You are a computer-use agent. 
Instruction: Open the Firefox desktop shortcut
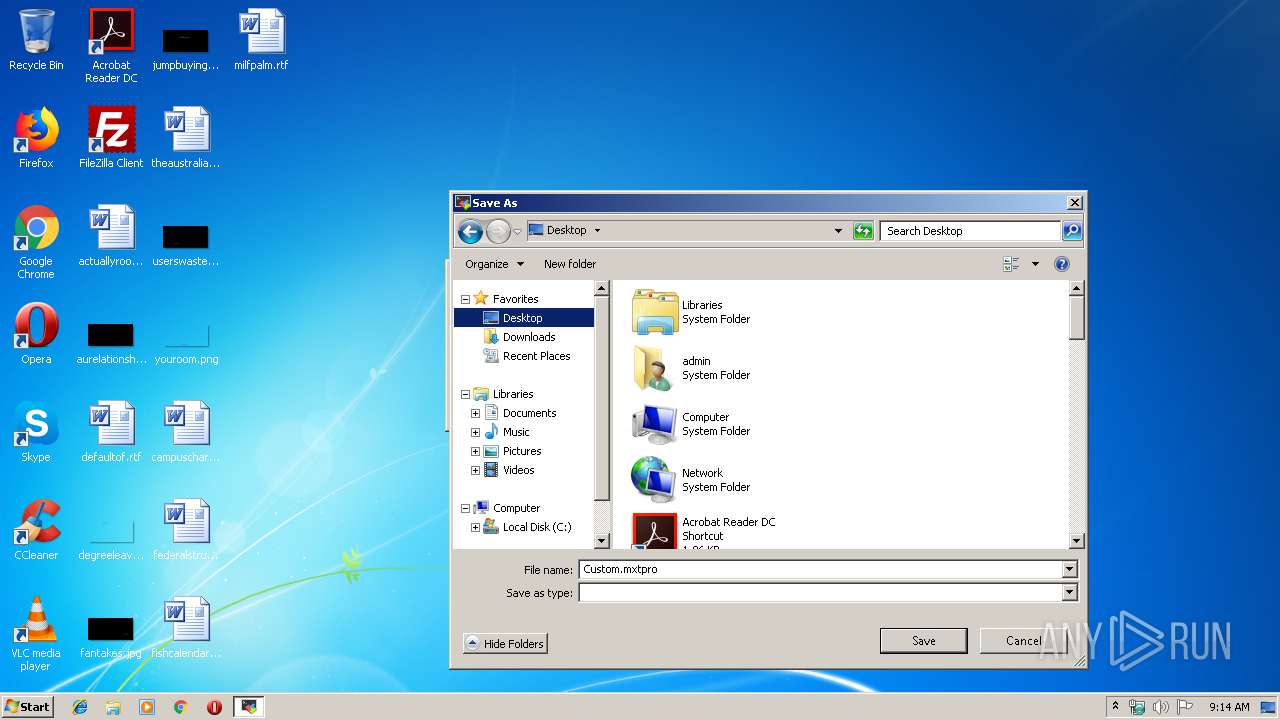coord(36,139)
